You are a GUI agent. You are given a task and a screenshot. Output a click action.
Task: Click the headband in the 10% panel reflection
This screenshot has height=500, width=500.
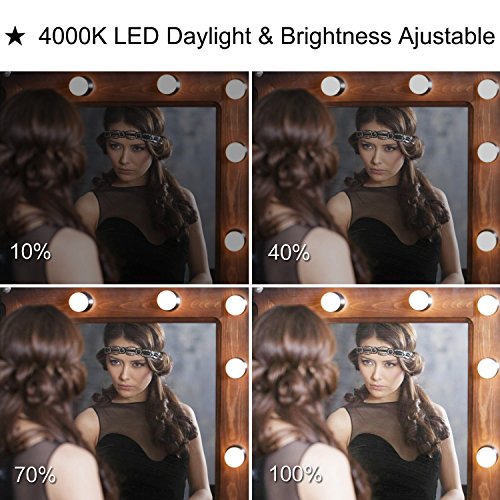pyautogui.click(x=135, y=137)
